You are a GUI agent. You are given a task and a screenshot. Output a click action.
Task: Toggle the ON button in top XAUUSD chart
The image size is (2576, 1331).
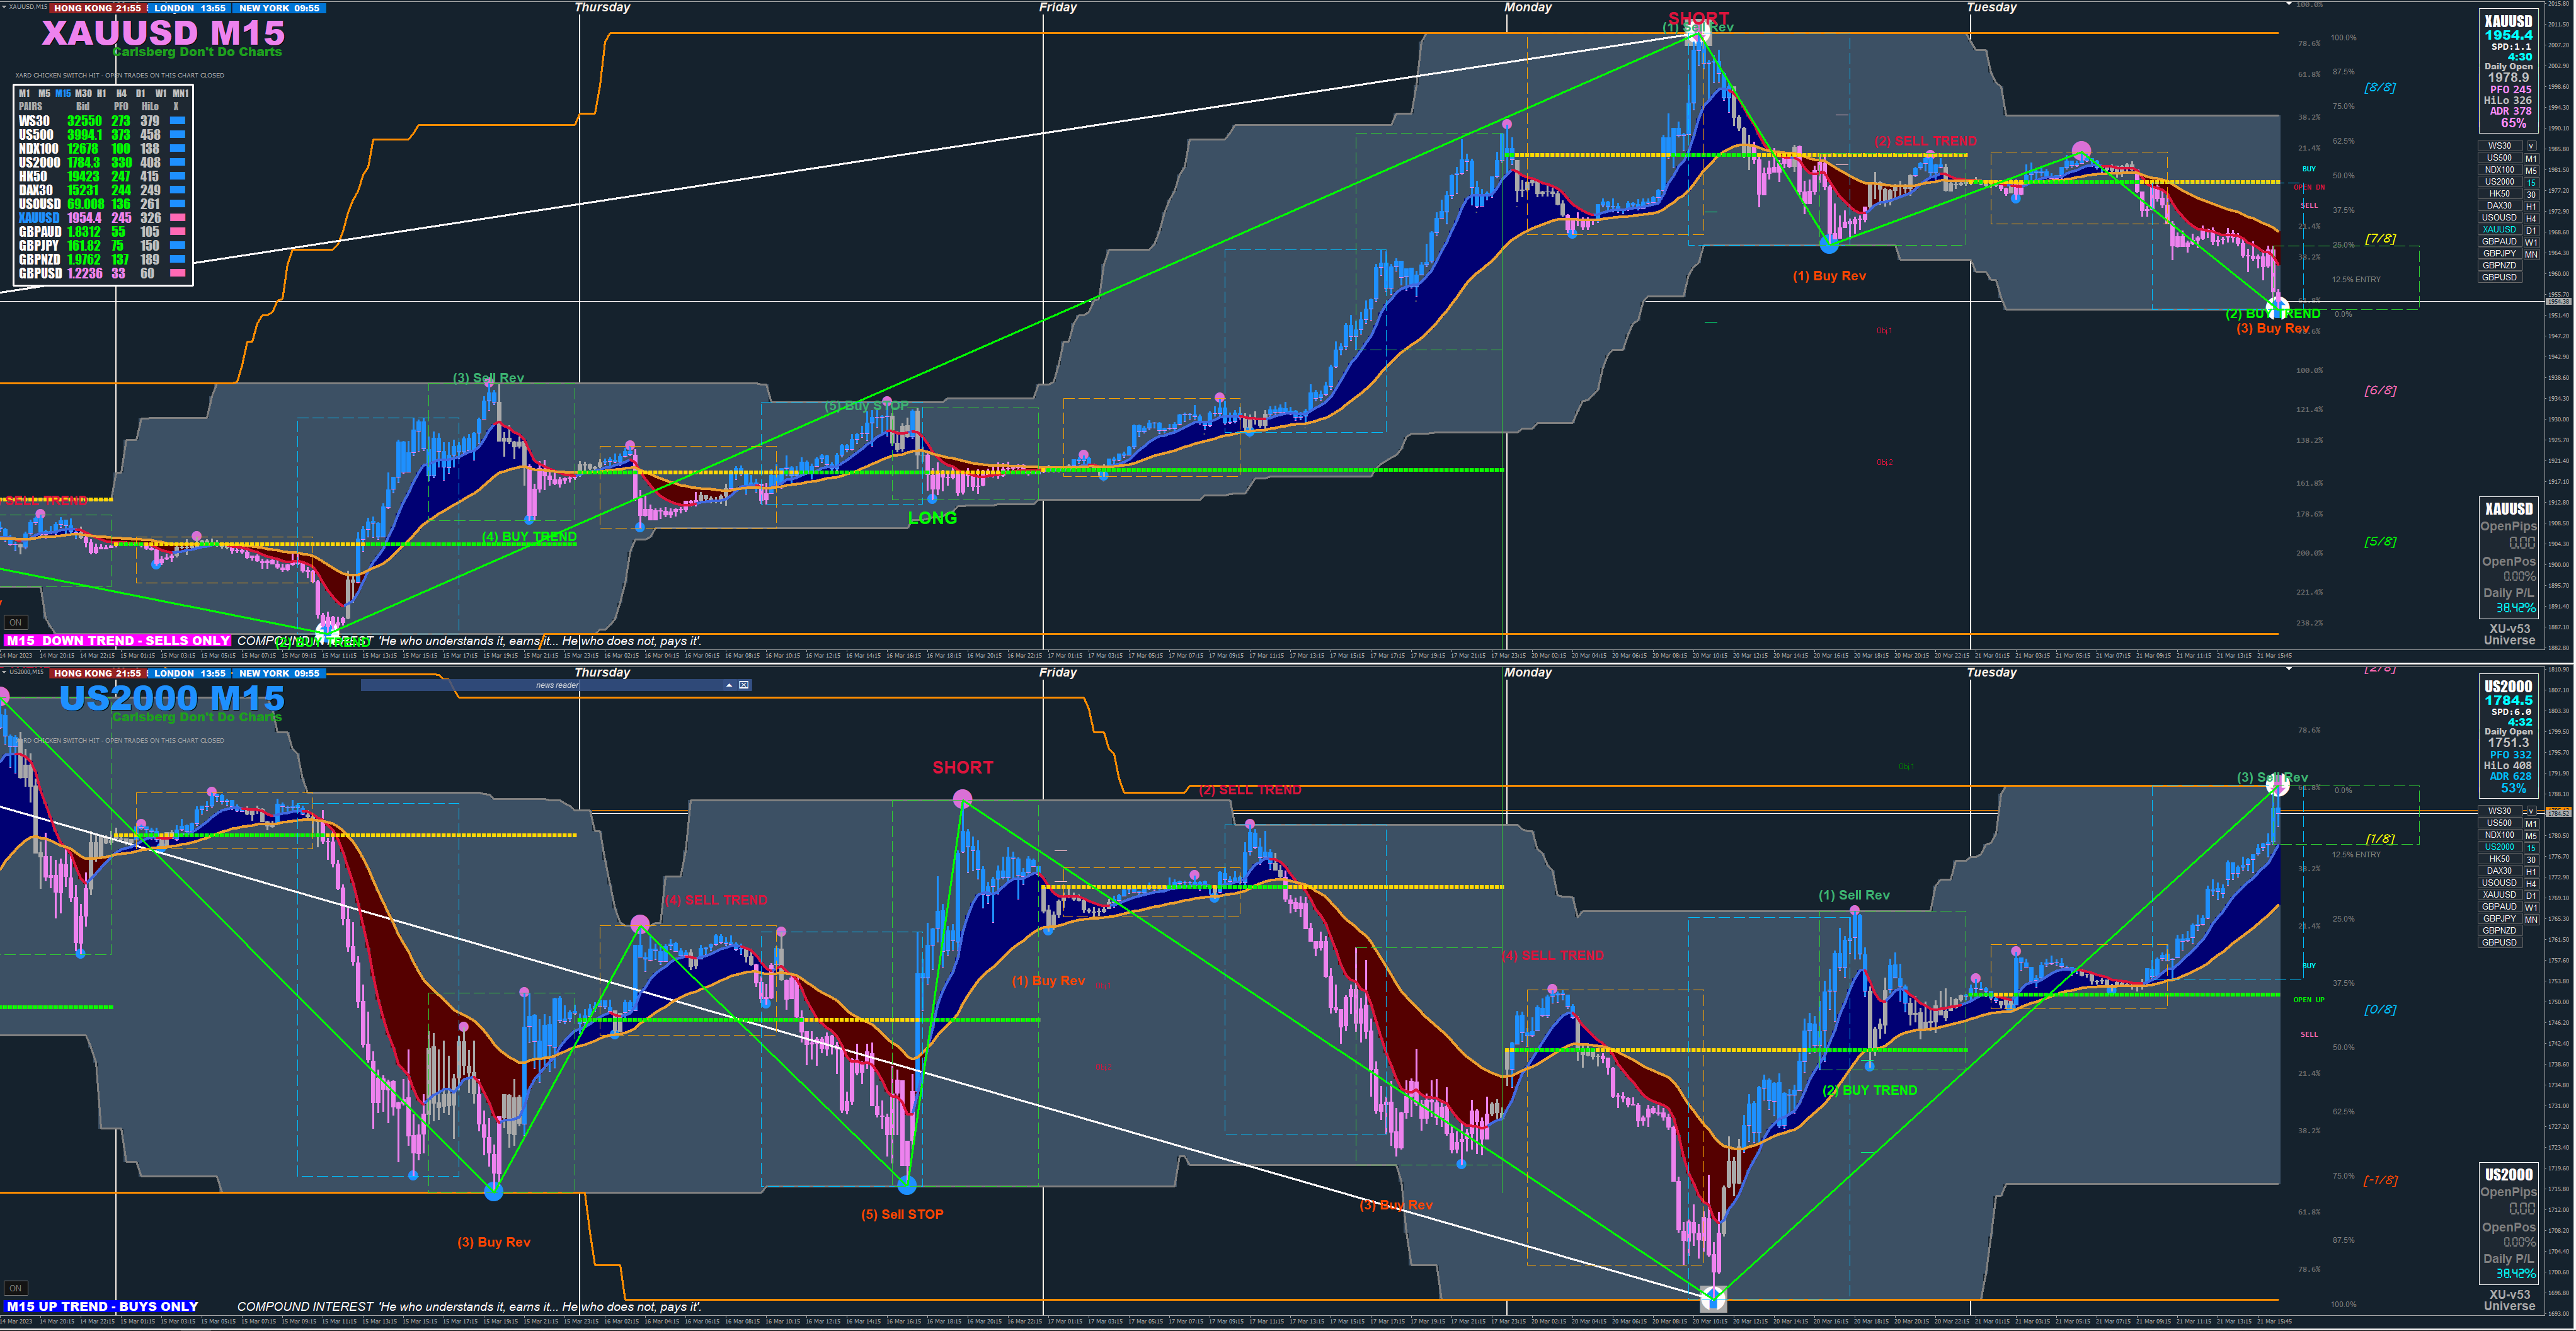[x=15, y=622]
